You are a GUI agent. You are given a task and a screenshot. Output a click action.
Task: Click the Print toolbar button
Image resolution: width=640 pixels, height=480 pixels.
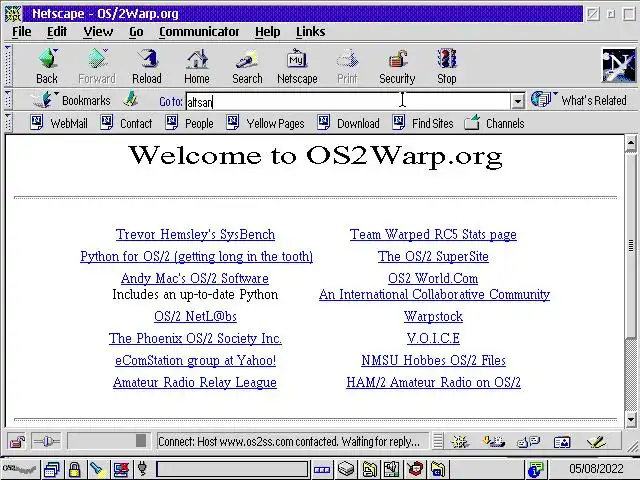pyautogui.click(x=347, y=67)
